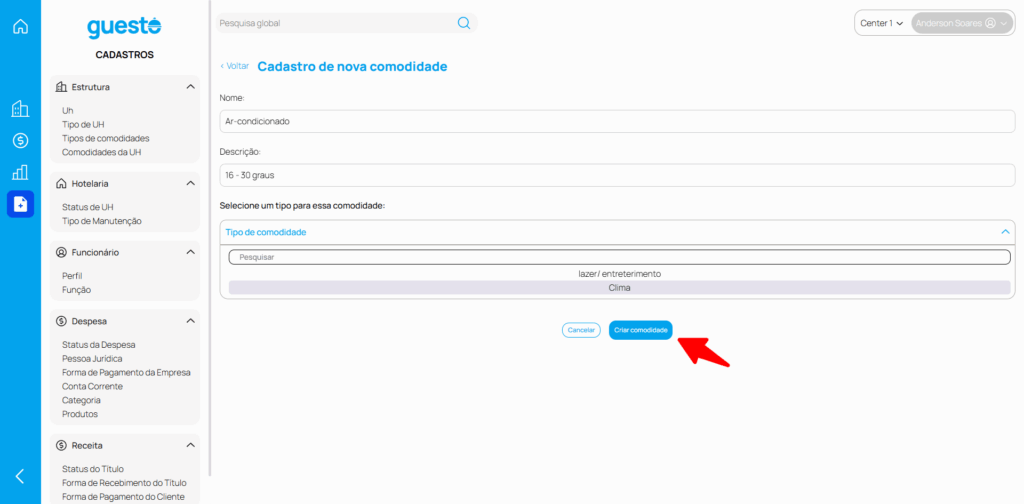Click the Guesto logo
The width and height of the screenshot is (1024, 504).
coord(124,27)
